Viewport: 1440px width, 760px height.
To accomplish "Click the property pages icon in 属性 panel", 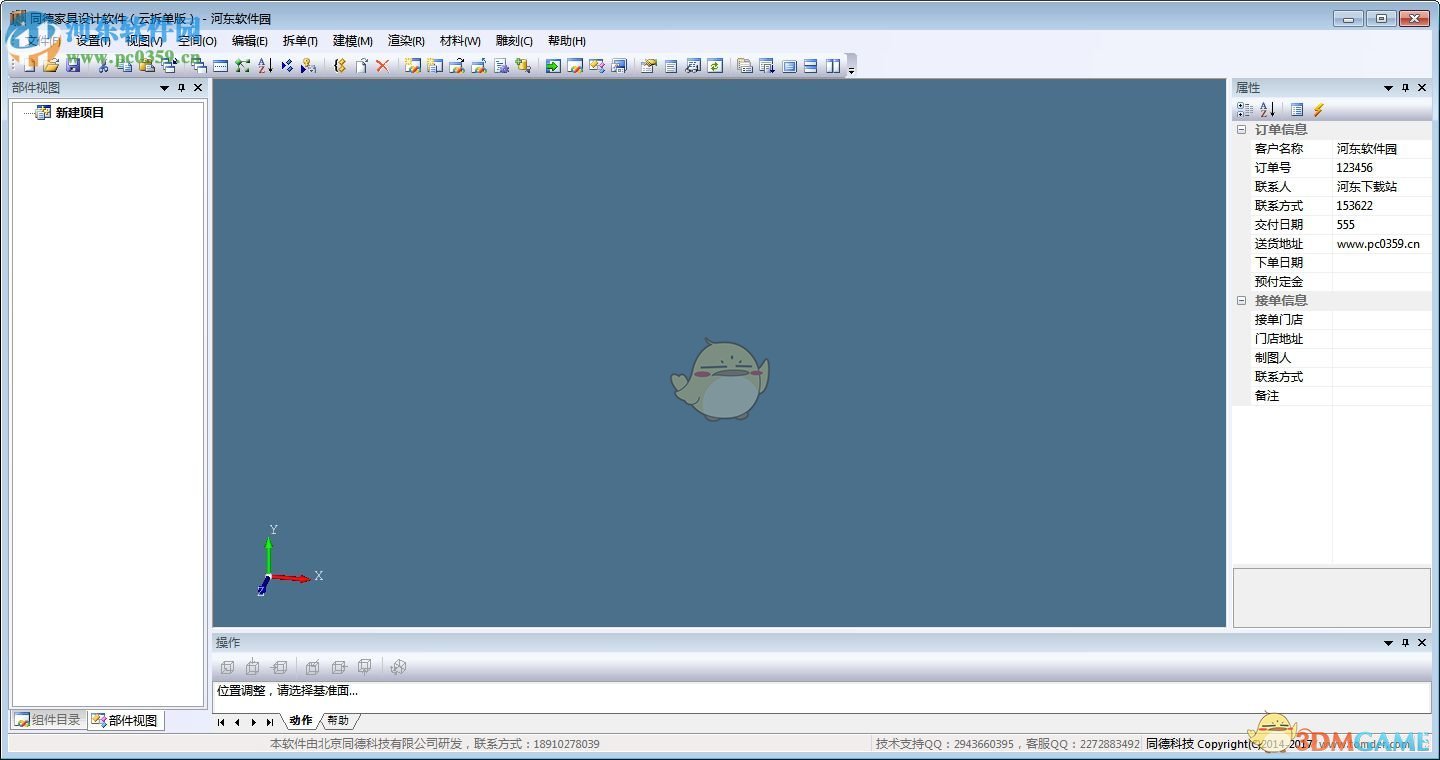I will [x=1296, y=110].
